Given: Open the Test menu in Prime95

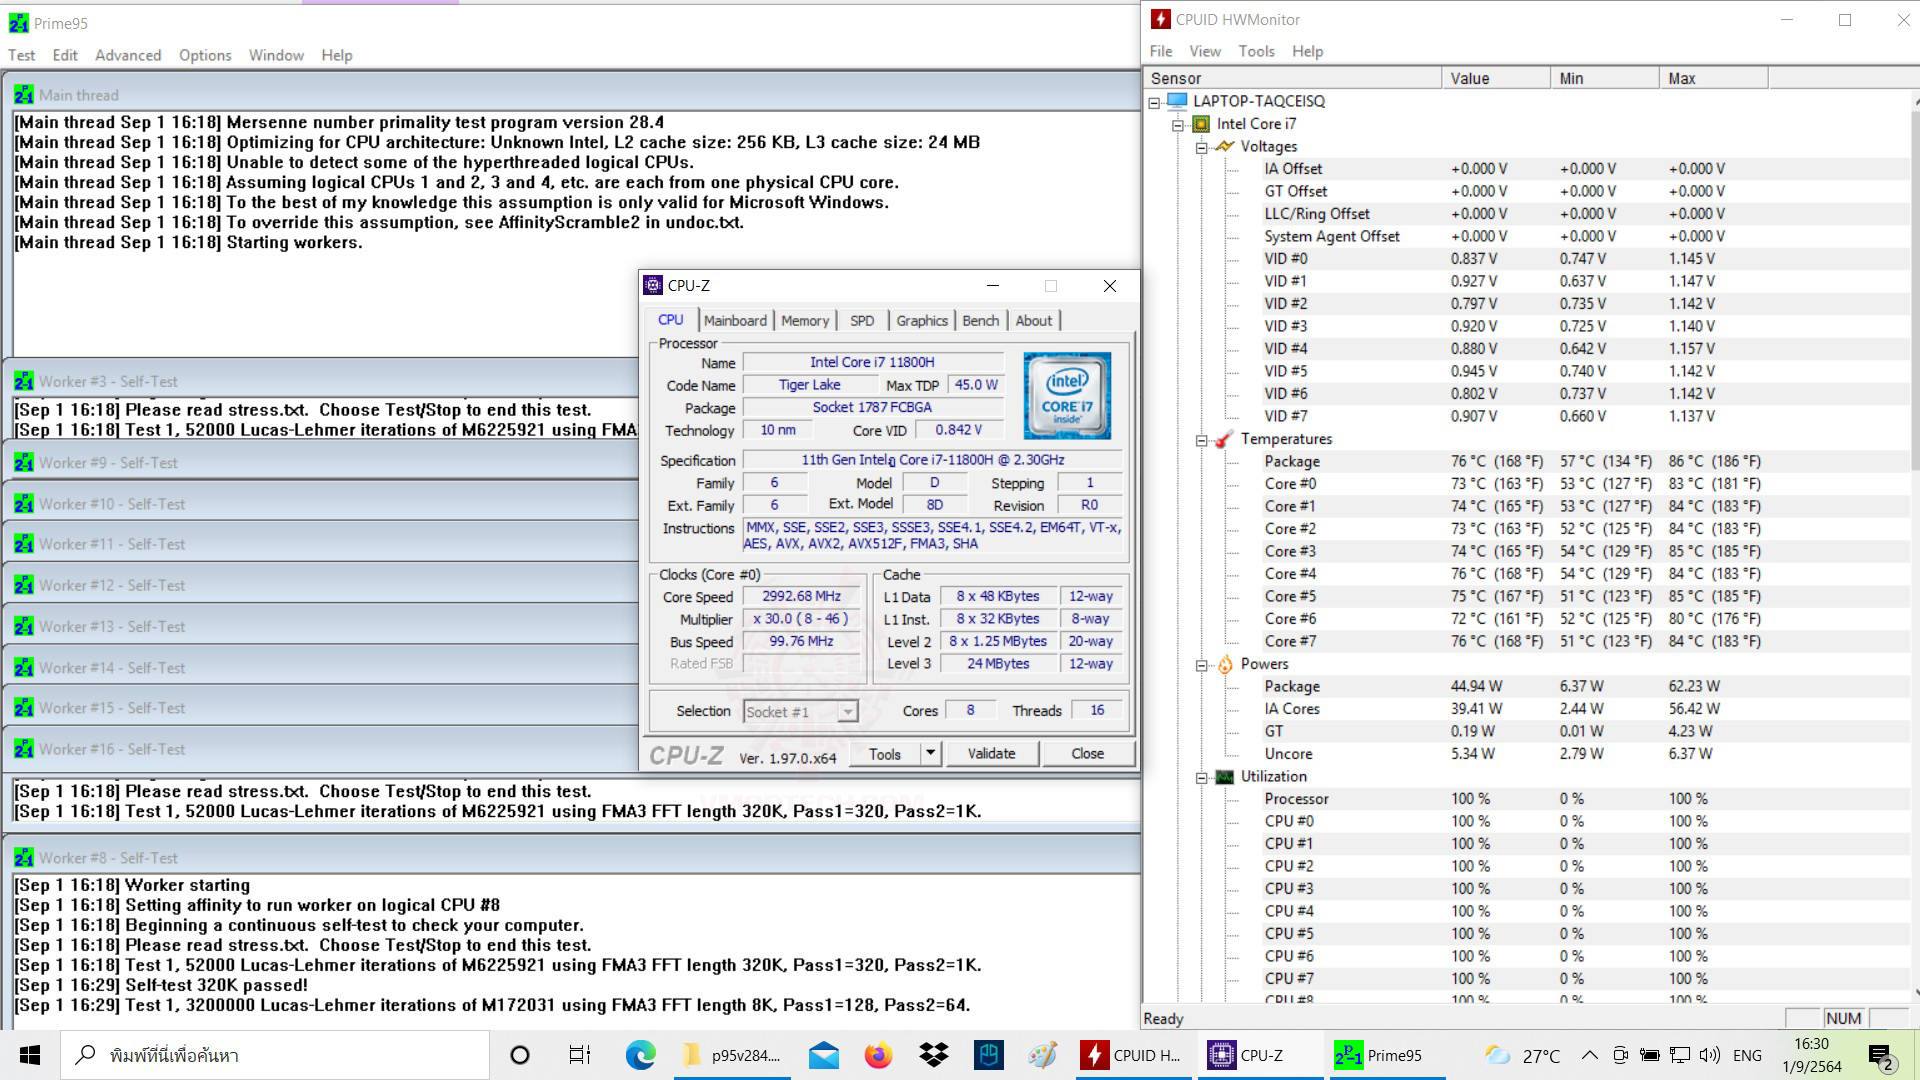Looking at the screenshot, I should tap(21, 55).
